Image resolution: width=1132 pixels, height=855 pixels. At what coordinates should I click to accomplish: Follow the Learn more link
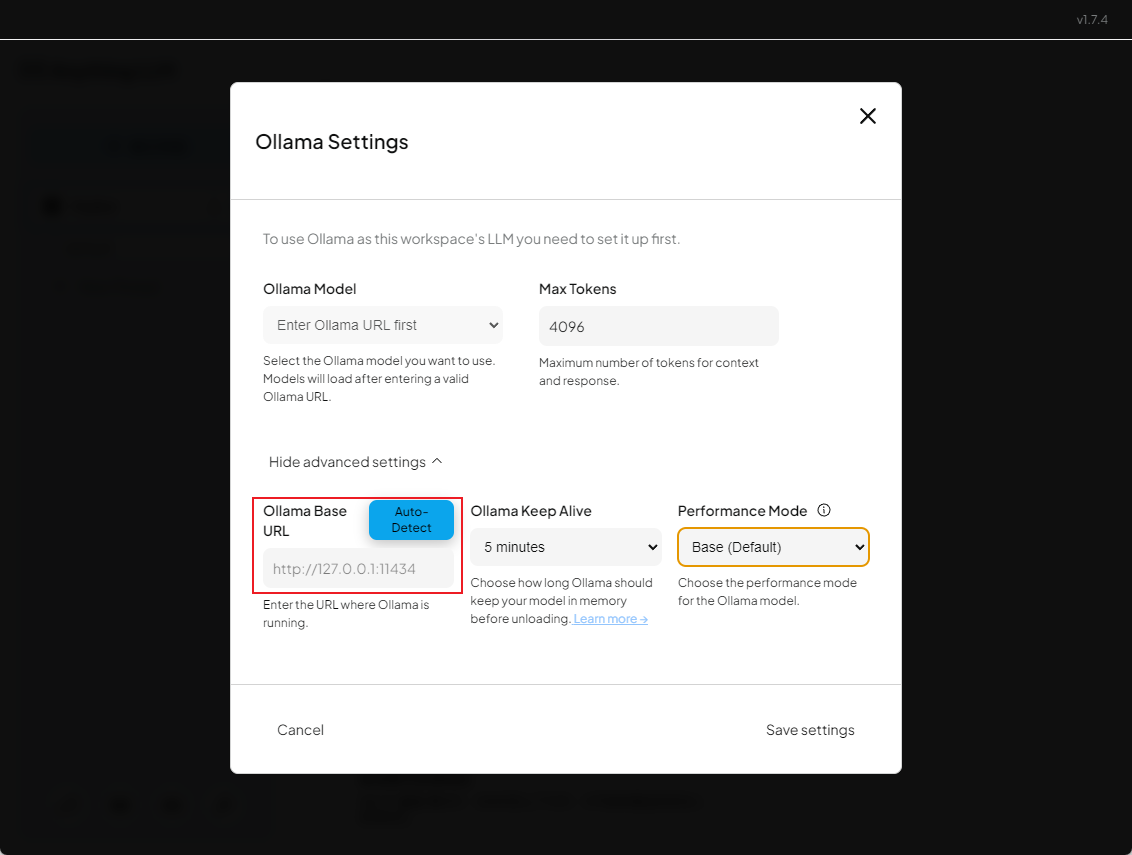point(610,619)
